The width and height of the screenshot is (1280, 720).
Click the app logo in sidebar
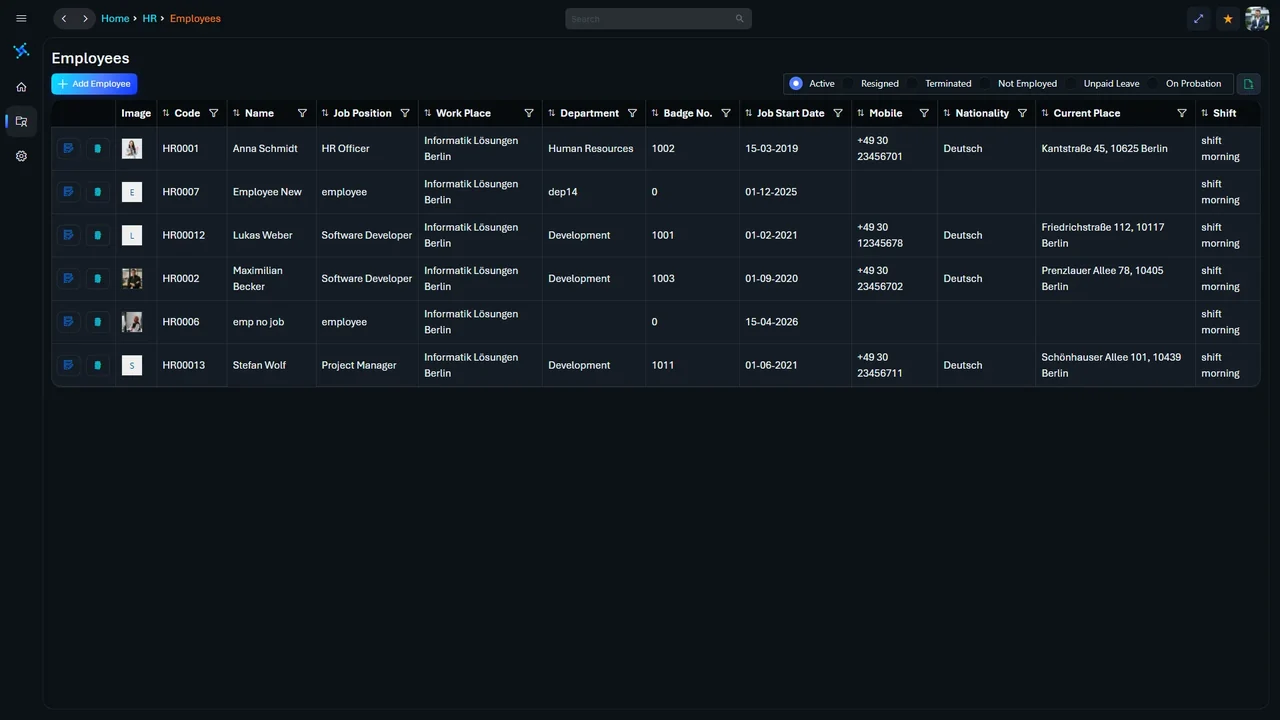[21, 51]
